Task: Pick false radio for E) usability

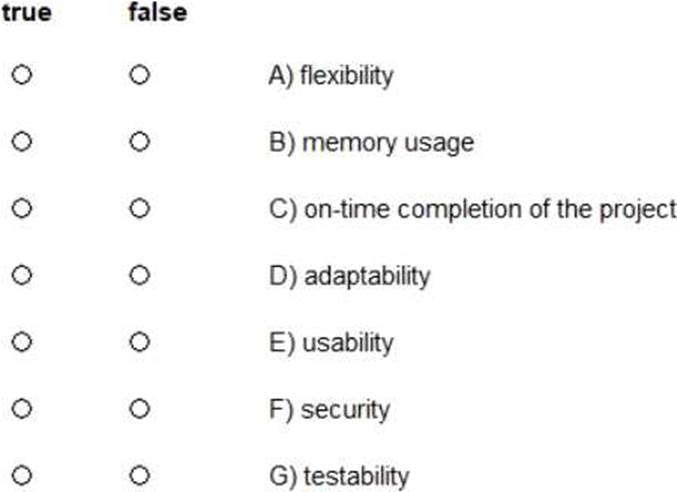Action: [139, 342]
